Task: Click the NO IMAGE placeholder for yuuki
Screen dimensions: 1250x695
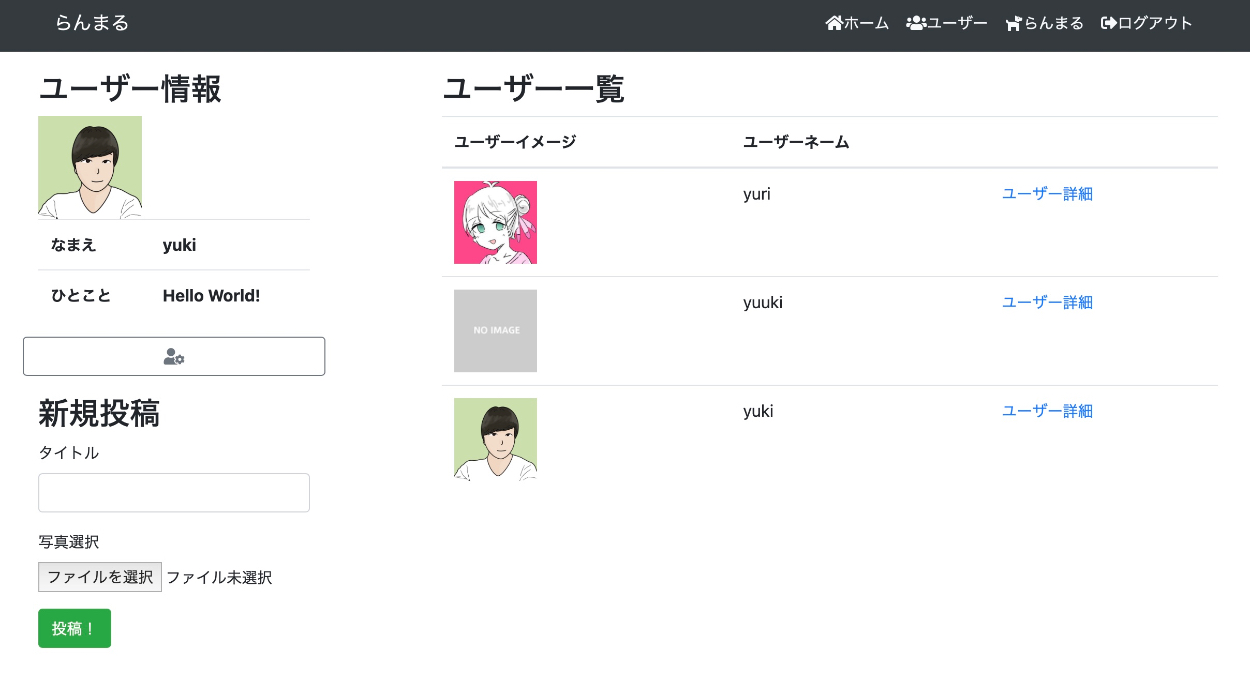Action: pos(495,331)
